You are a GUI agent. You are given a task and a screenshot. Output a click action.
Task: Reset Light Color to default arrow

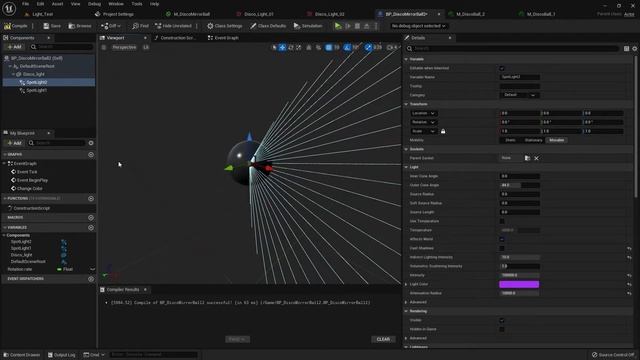(x=629, y=284)
